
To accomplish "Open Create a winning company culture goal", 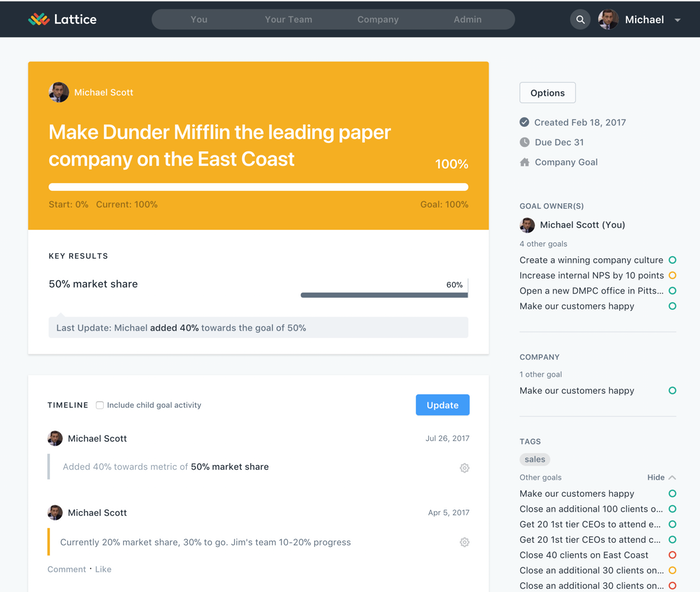I will [x=591, y=260].
